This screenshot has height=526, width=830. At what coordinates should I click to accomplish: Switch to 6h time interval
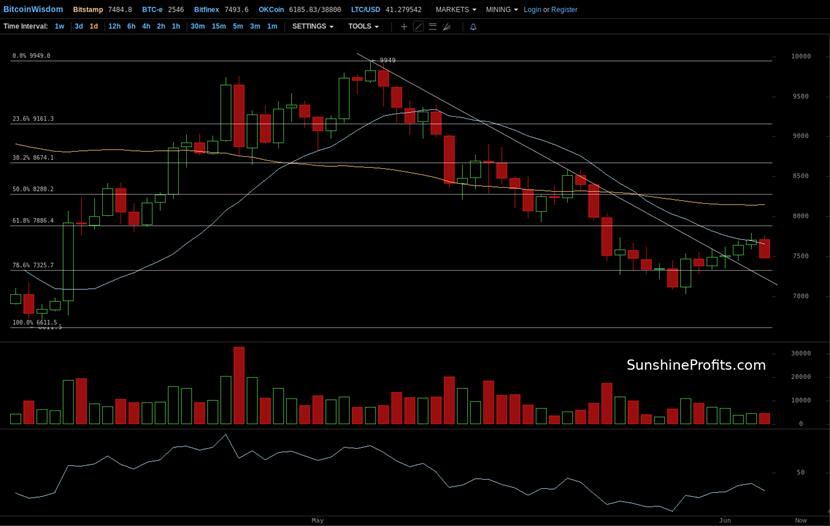[131, 26]
